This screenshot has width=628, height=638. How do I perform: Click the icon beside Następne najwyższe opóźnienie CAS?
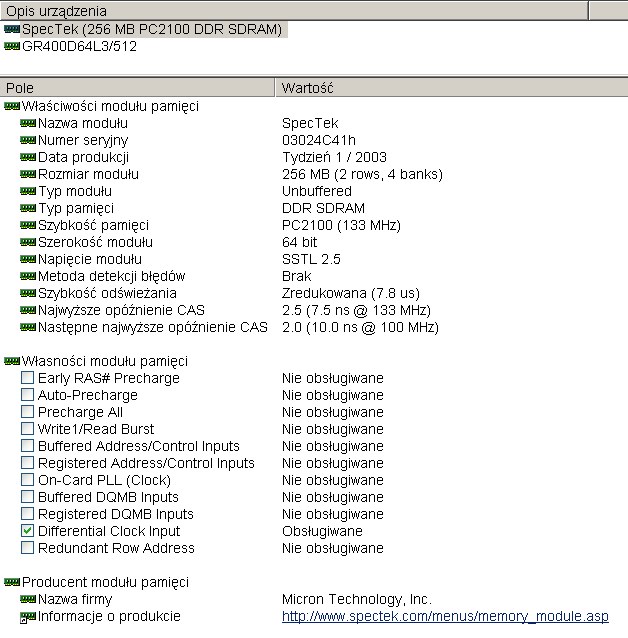[28, 328]
